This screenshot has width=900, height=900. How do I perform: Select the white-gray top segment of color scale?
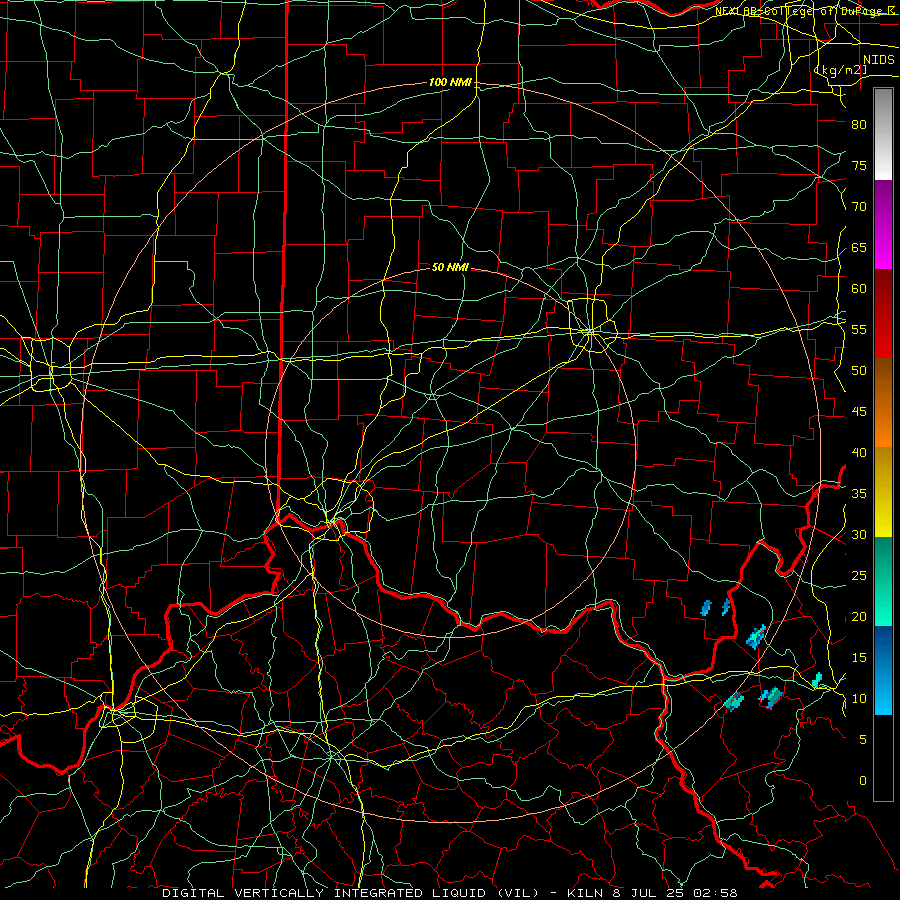coord(883,134)
